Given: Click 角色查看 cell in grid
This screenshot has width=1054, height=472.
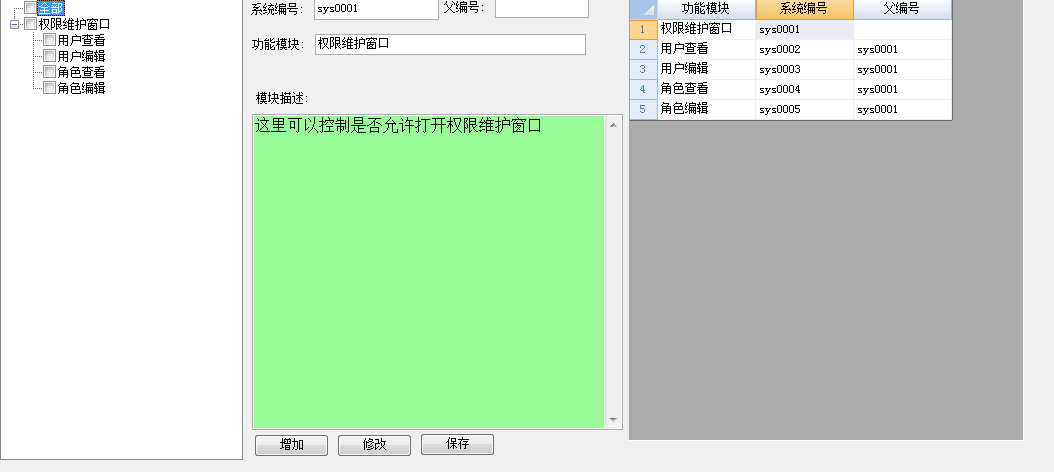Looking at the screenshot, I should tap(706, 89).
